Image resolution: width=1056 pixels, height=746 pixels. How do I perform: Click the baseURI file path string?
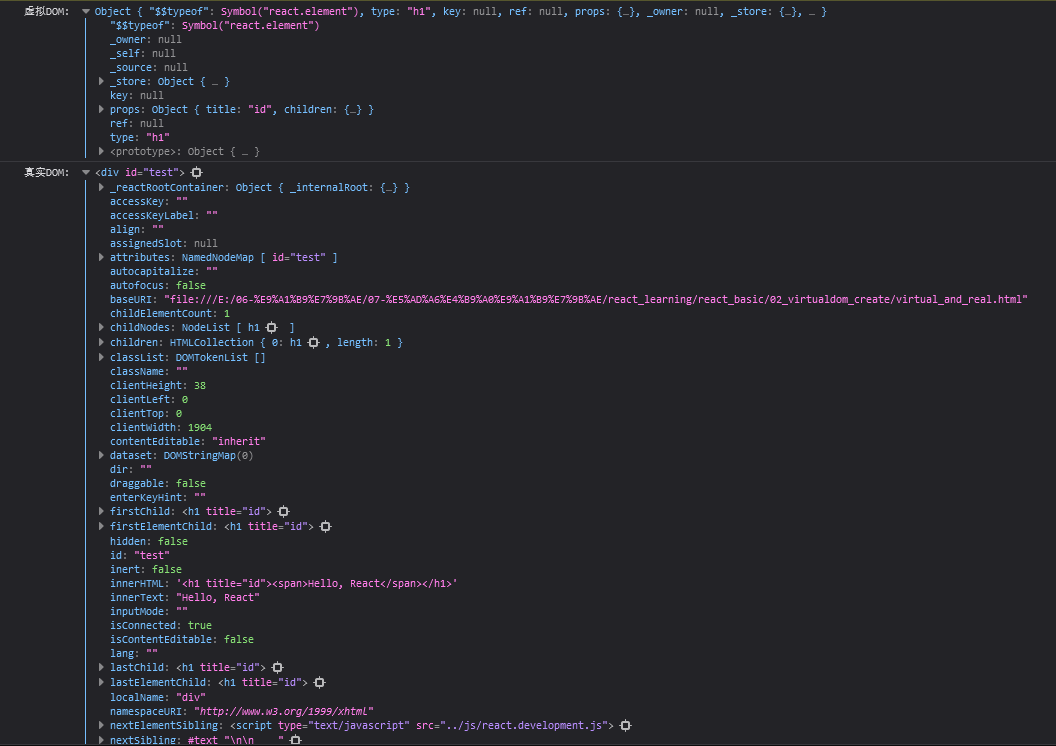pyautogui.click(x=599, y=300)
